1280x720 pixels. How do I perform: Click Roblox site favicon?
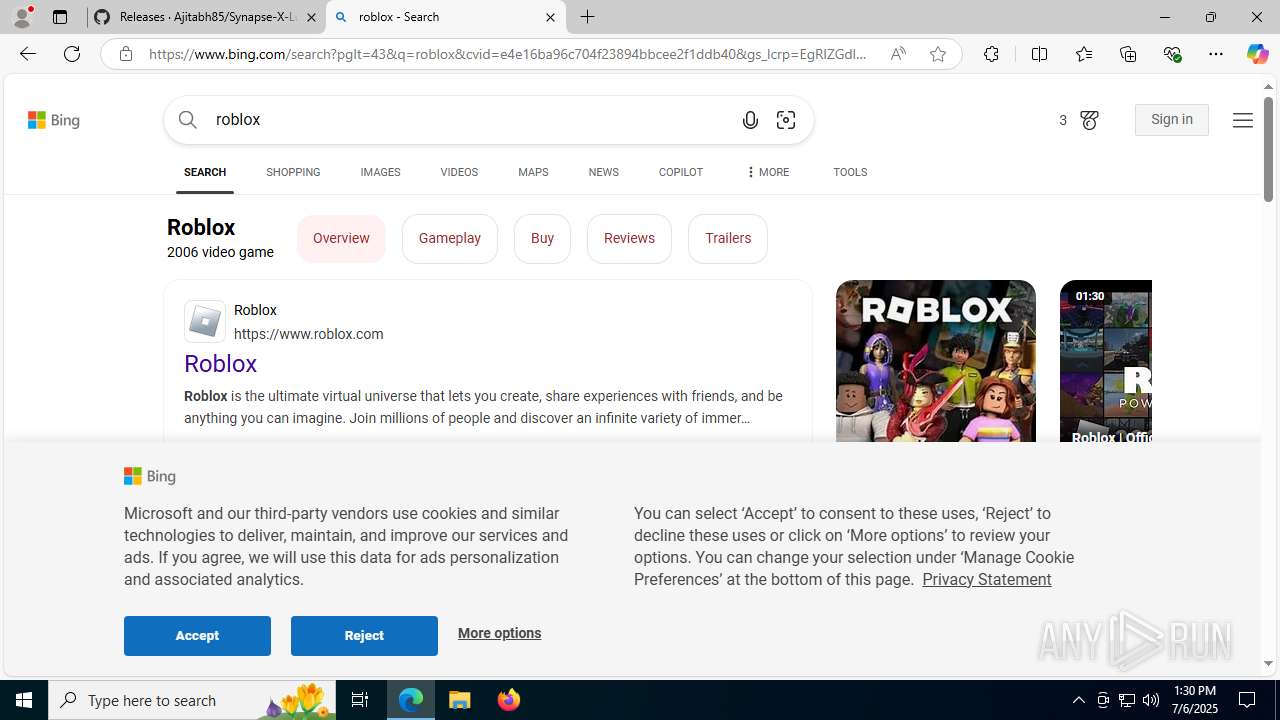pos(205,321)
